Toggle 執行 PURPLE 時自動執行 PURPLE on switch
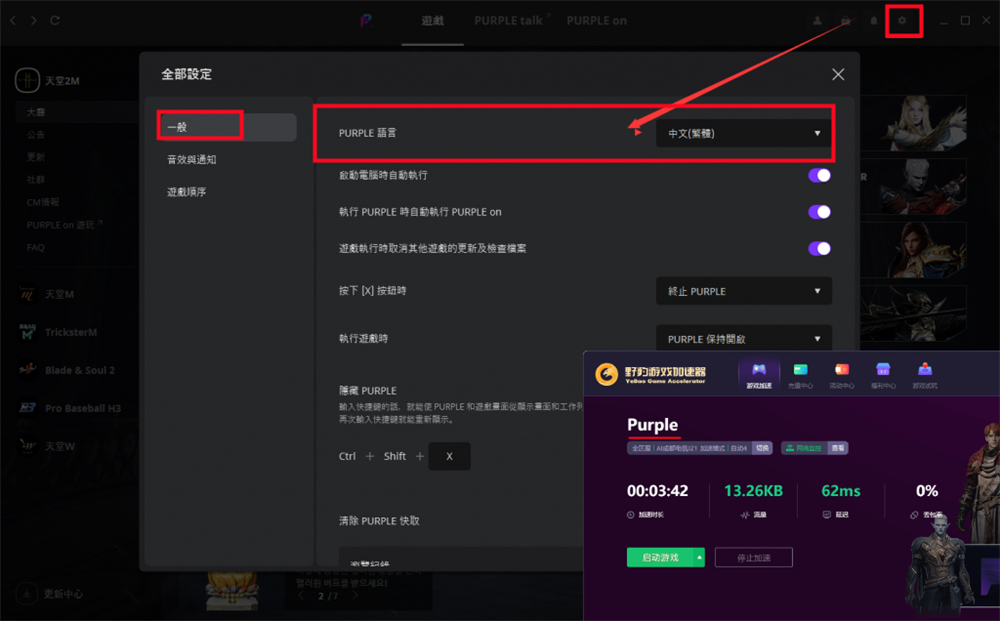Screen dimensions: 1000x621 point(820,212)
